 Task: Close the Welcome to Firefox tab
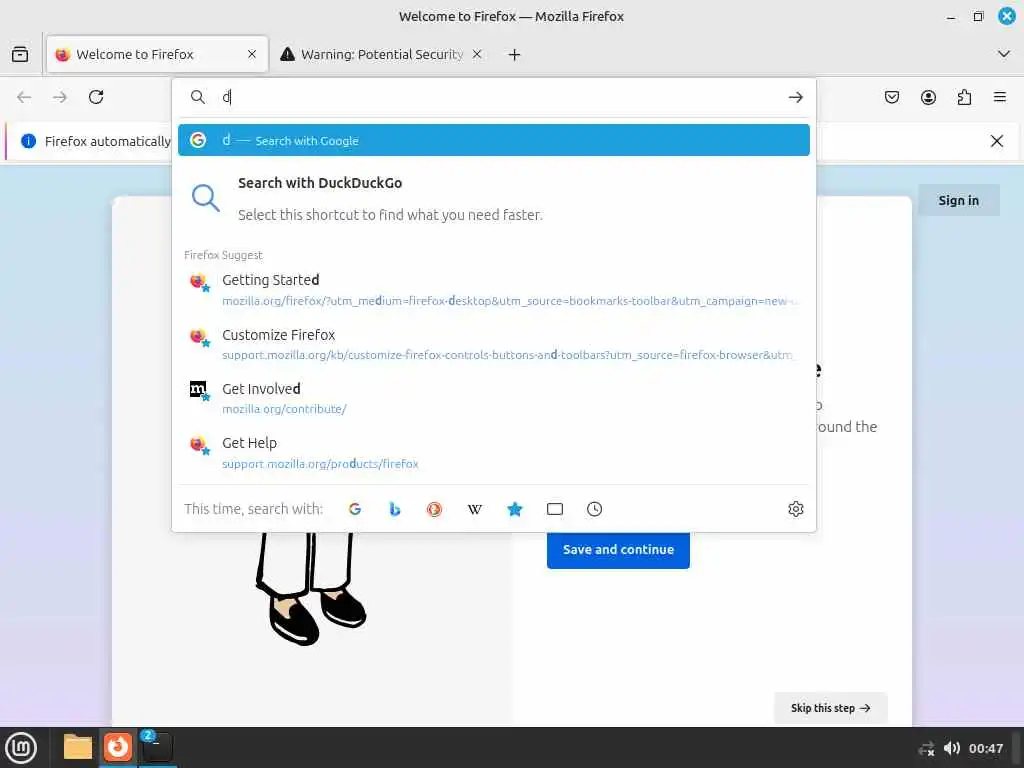pos(252,54)
